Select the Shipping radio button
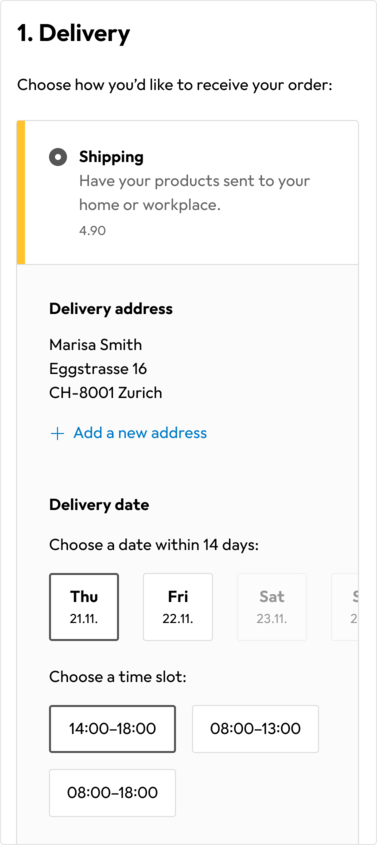The height and width of the screenshot is (845, 377). (x=58, y=157)
